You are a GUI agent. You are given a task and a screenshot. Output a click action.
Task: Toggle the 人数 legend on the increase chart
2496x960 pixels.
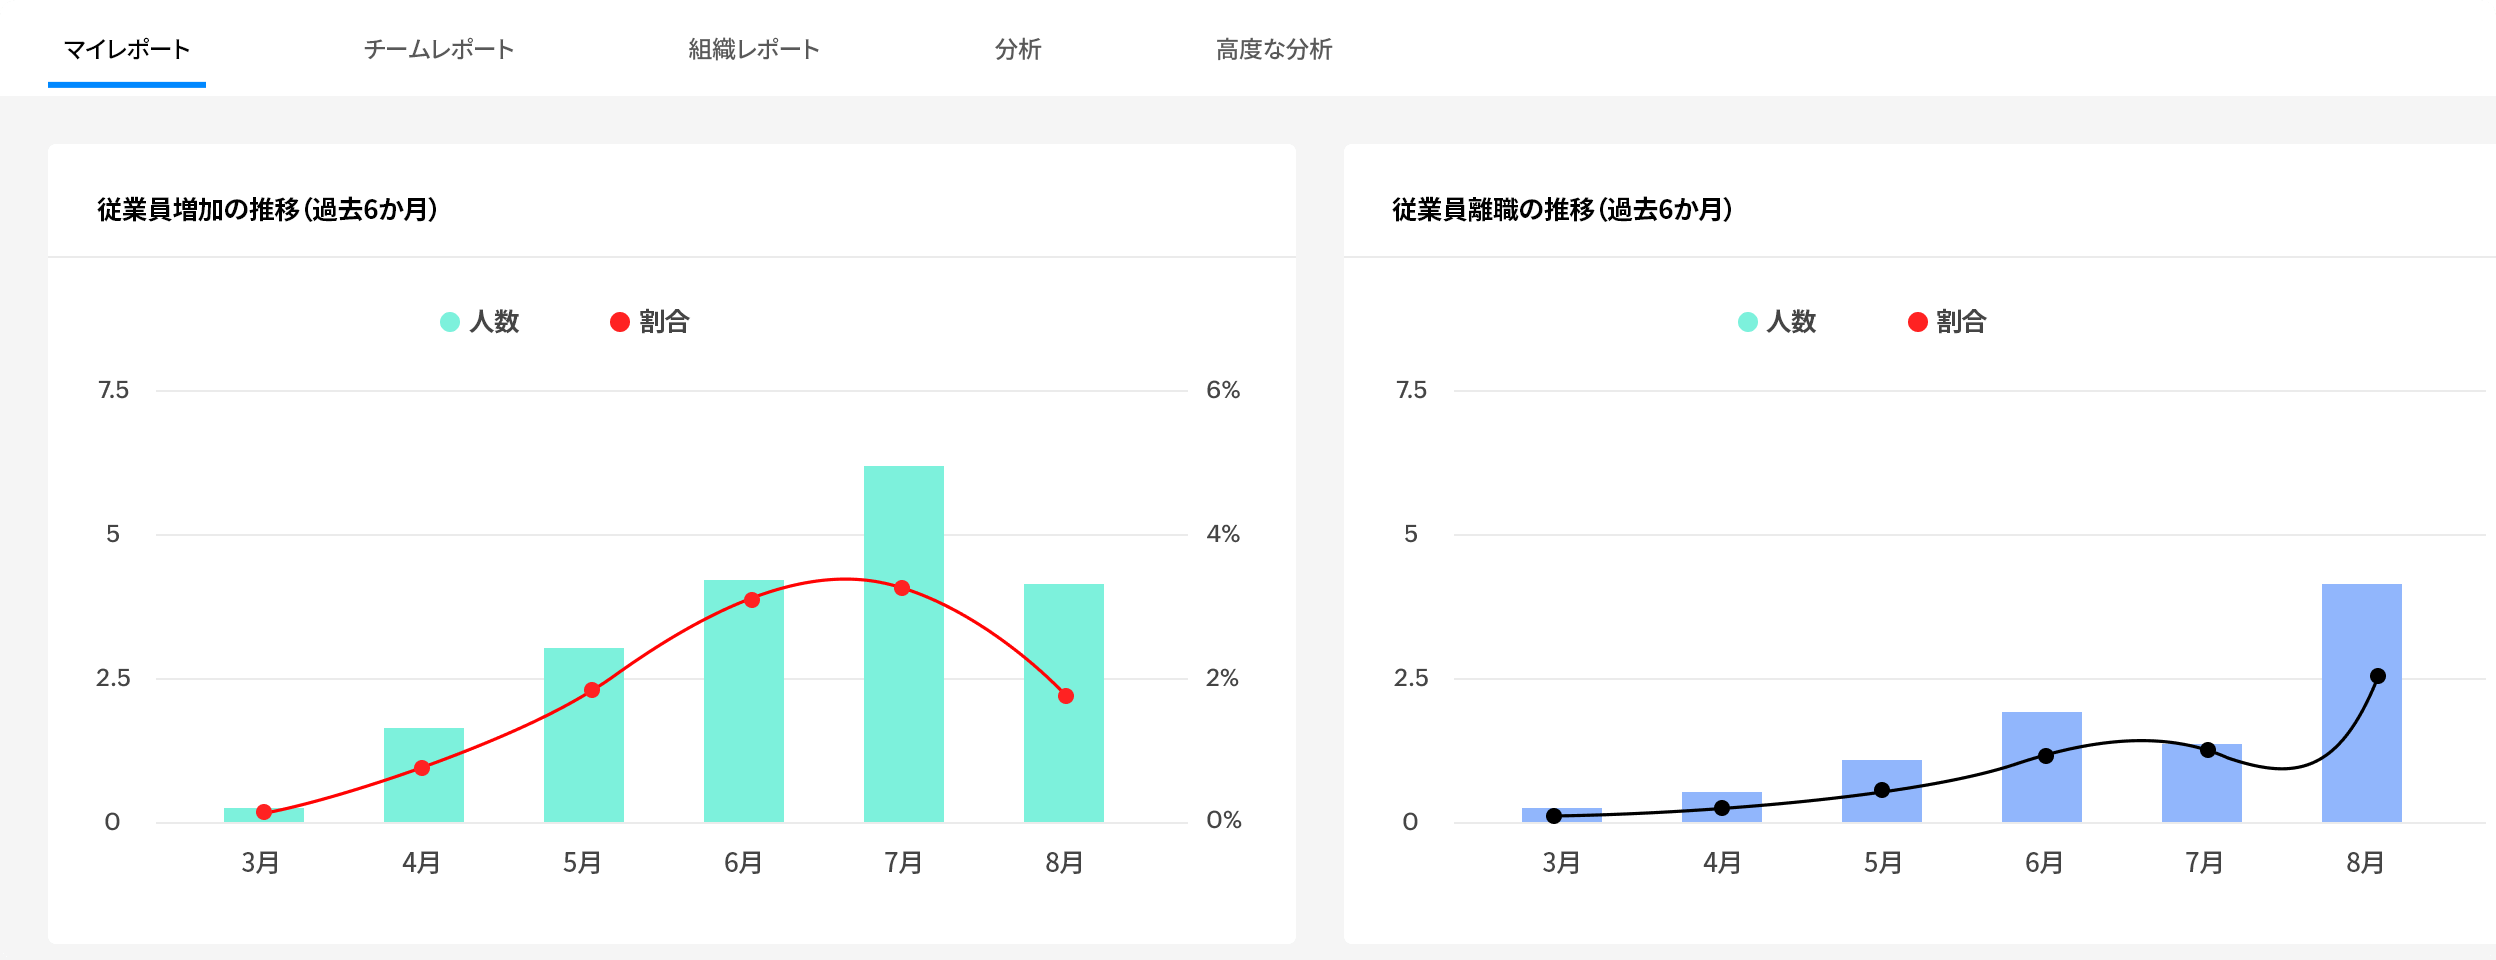pyautogui.click(x=479, y=322)
